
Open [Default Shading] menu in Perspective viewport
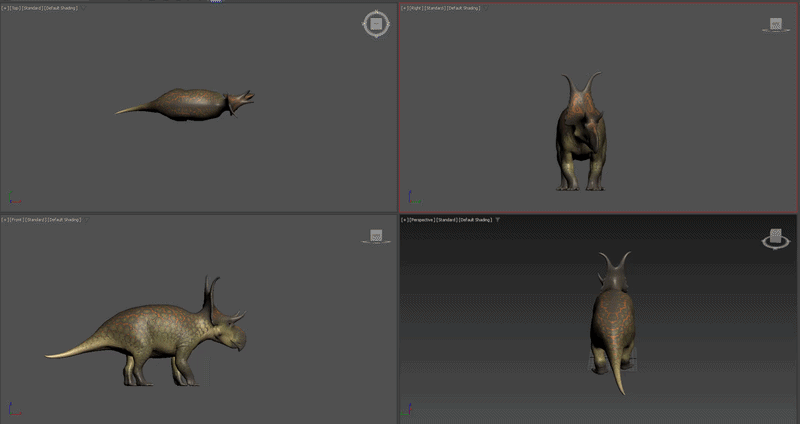(x=476, y=220)
